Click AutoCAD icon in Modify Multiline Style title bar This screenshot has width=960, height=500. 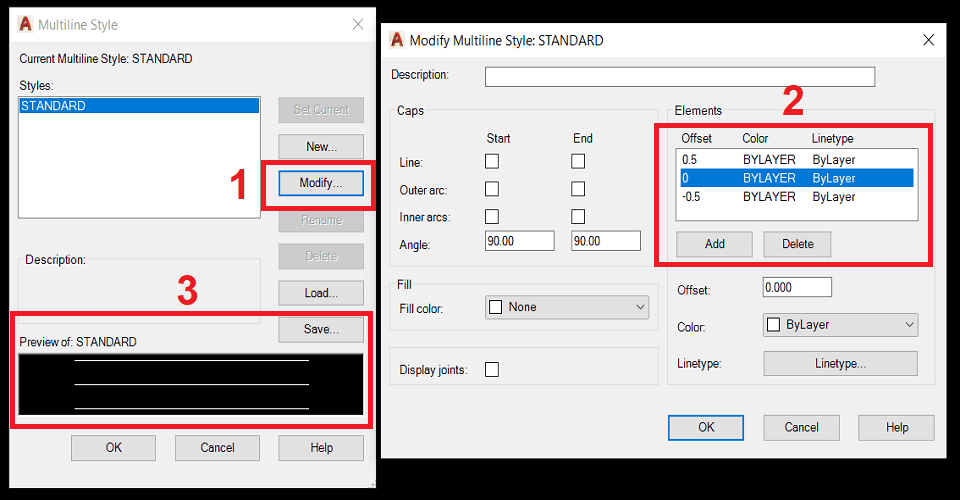coord(397,40)
